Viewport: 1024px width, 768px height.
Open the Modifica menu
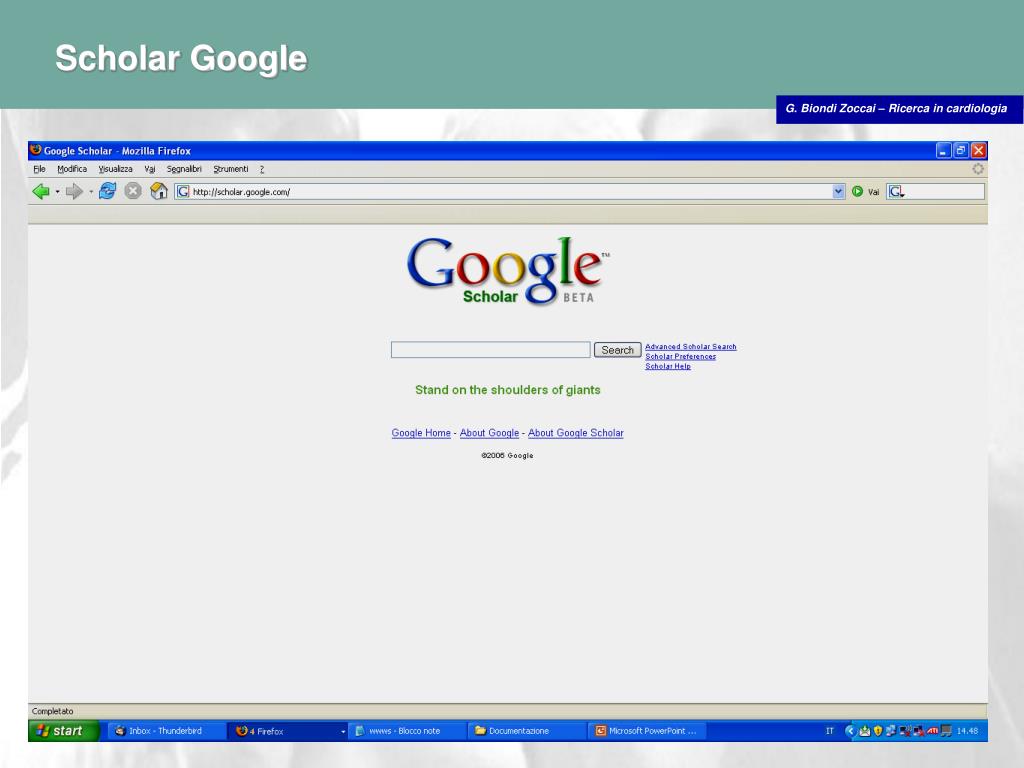pos(72,169)
